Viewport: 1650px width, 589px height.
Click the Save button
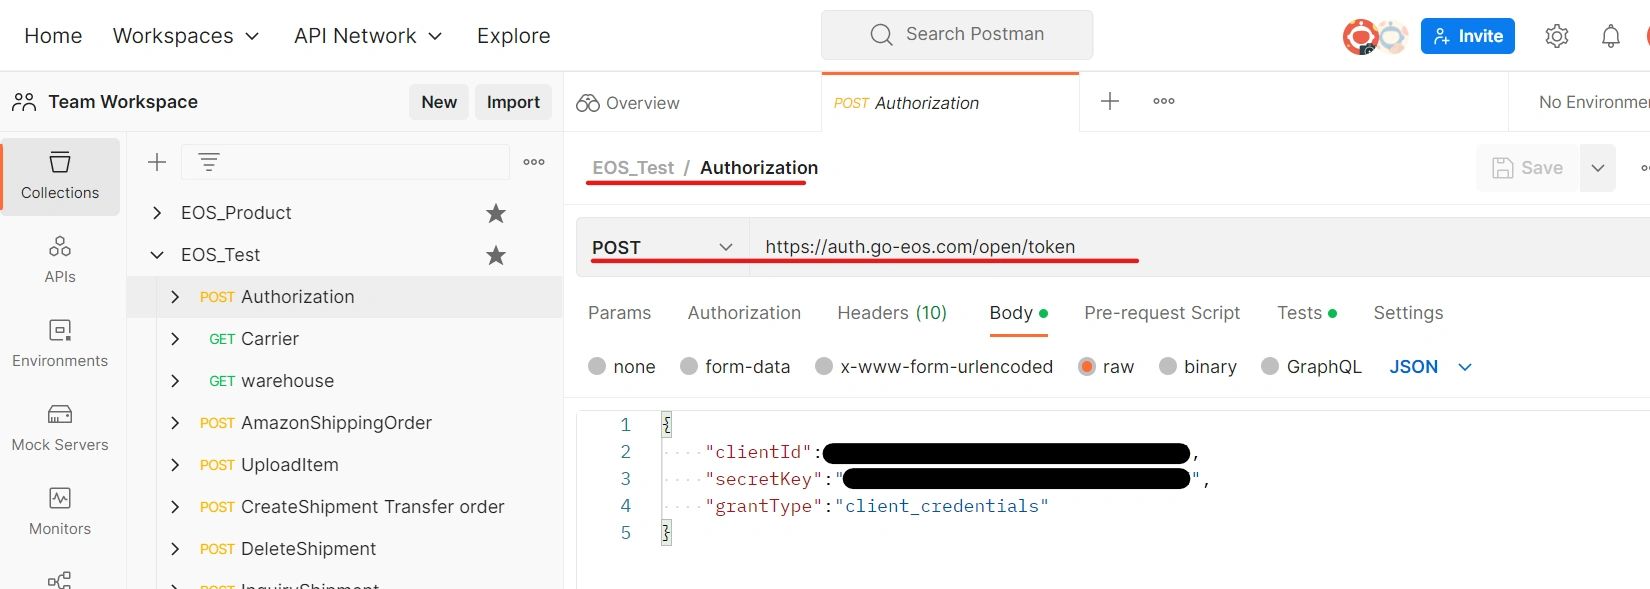click(x=1527, y=168)
